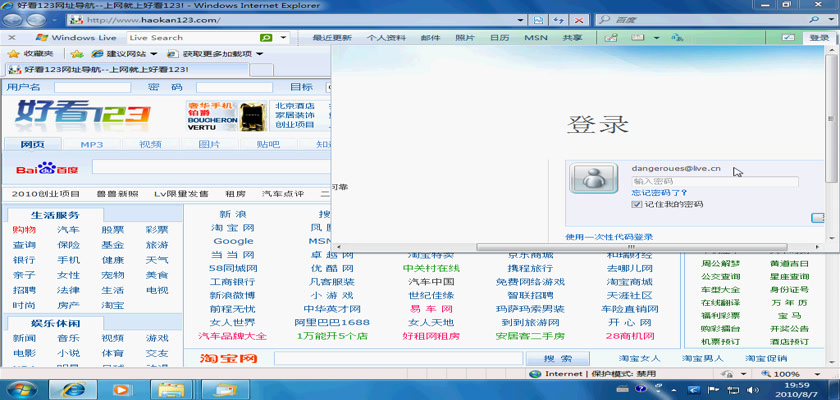Click 使用一次性代码登录 link
The height and width of the screenshot is (400, 840).
(x=609, y=237)
